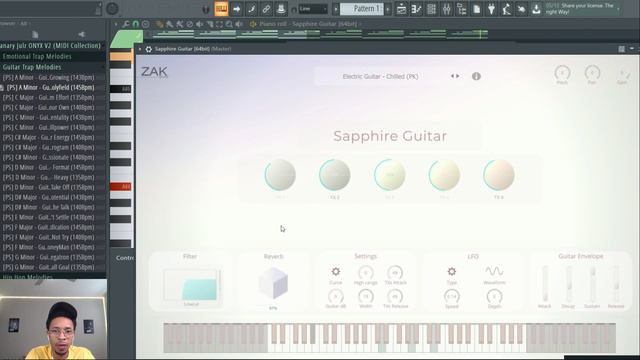Screen dimensions: 640x360
Task: Open the Pattern 1 selector
Action: (x=362, y=9)
